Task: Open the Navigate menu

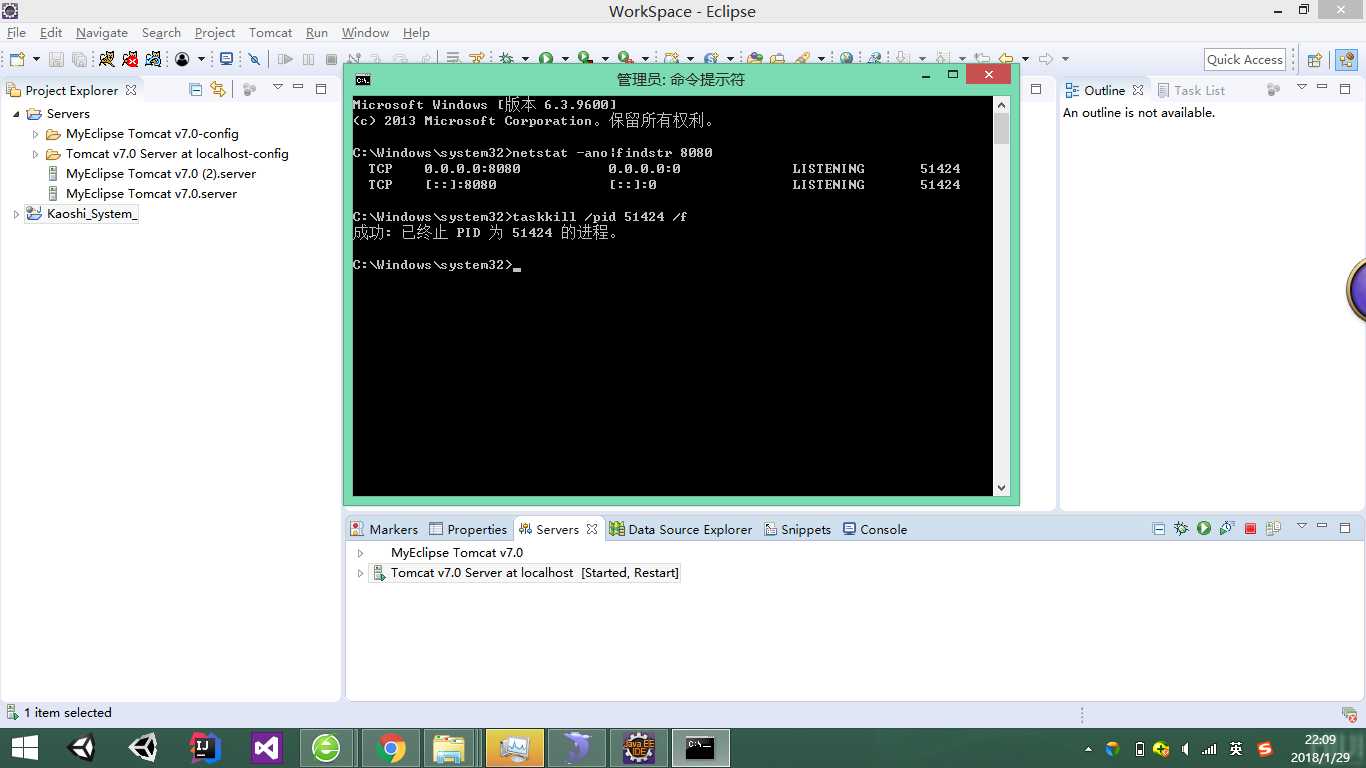Action: tap(102, 33)
